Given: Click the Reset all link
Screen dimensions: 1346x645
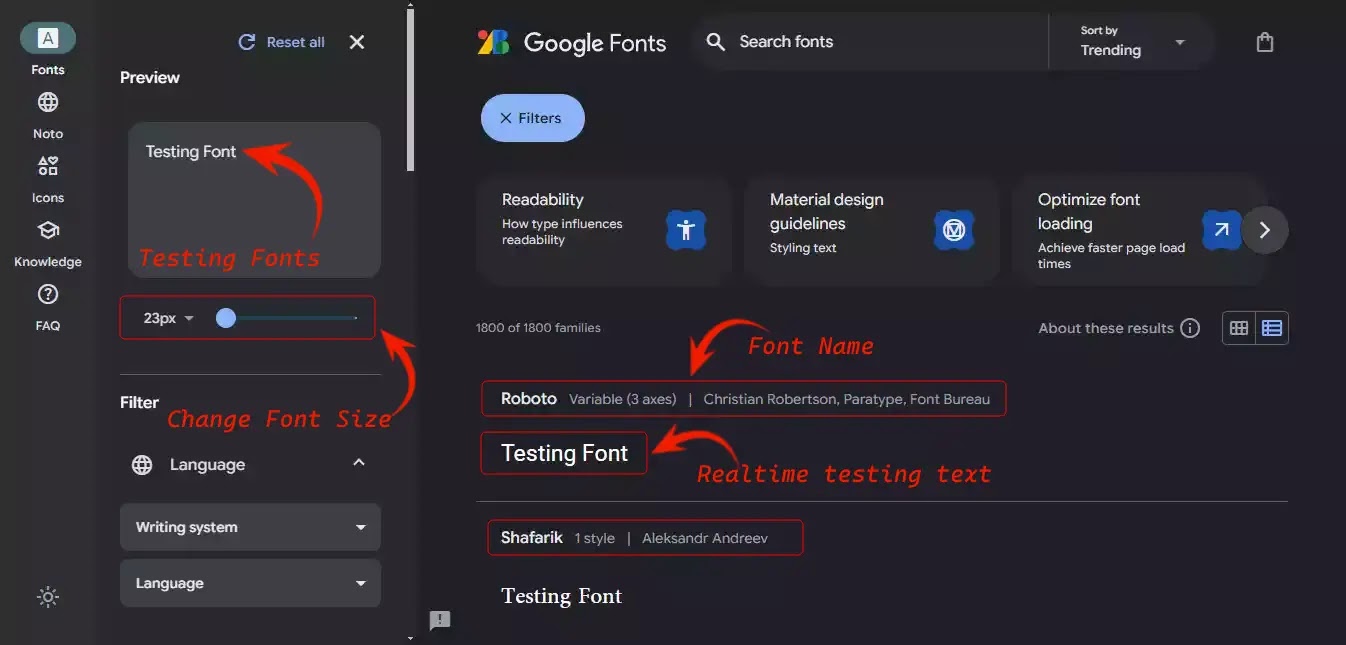Looking at the screenshot, I should pyautogui.click(x=295, y=42).
